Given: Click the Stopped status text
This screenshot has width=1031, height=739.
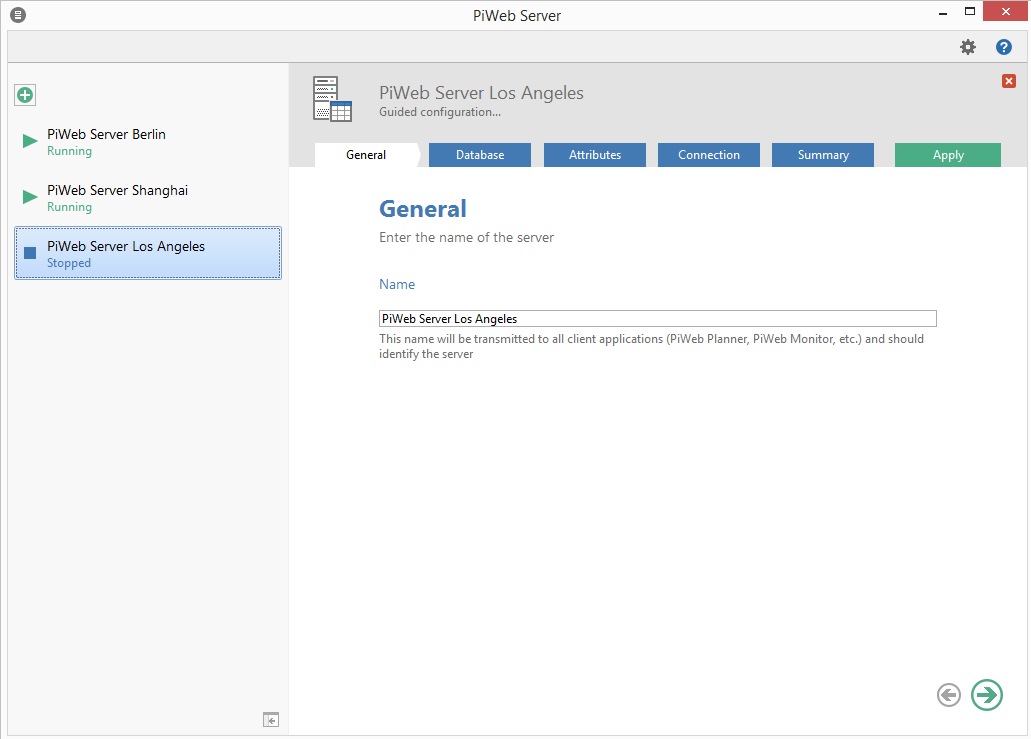Looking at the screenshot, I should [x=69, y=263].
